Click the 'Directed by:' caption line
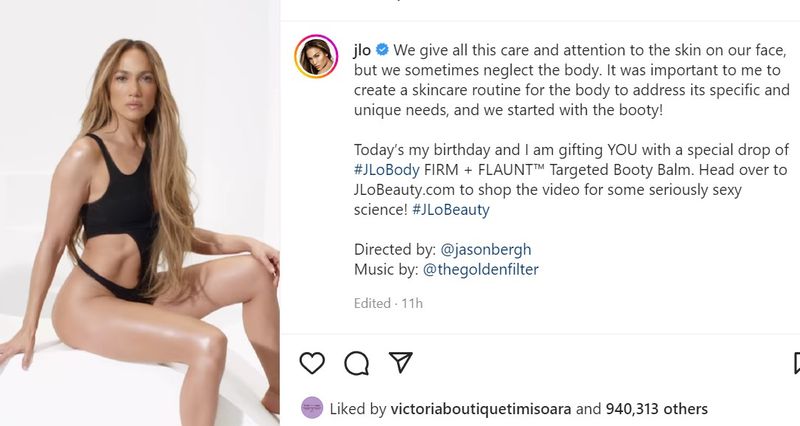This screenshot has height=426, width=800. click(395, 249)
